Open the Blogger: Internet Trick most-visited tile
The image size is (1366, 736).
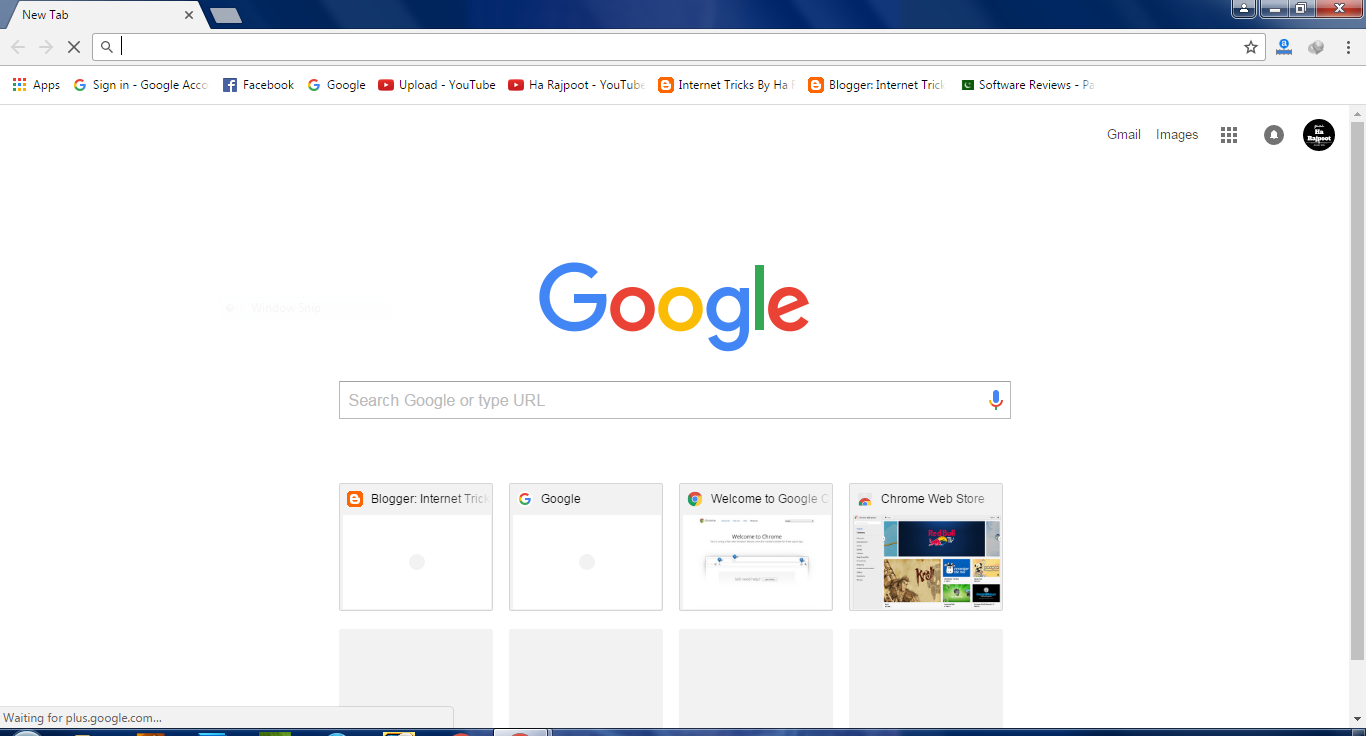pyautogui.click(x=416, y=547)
